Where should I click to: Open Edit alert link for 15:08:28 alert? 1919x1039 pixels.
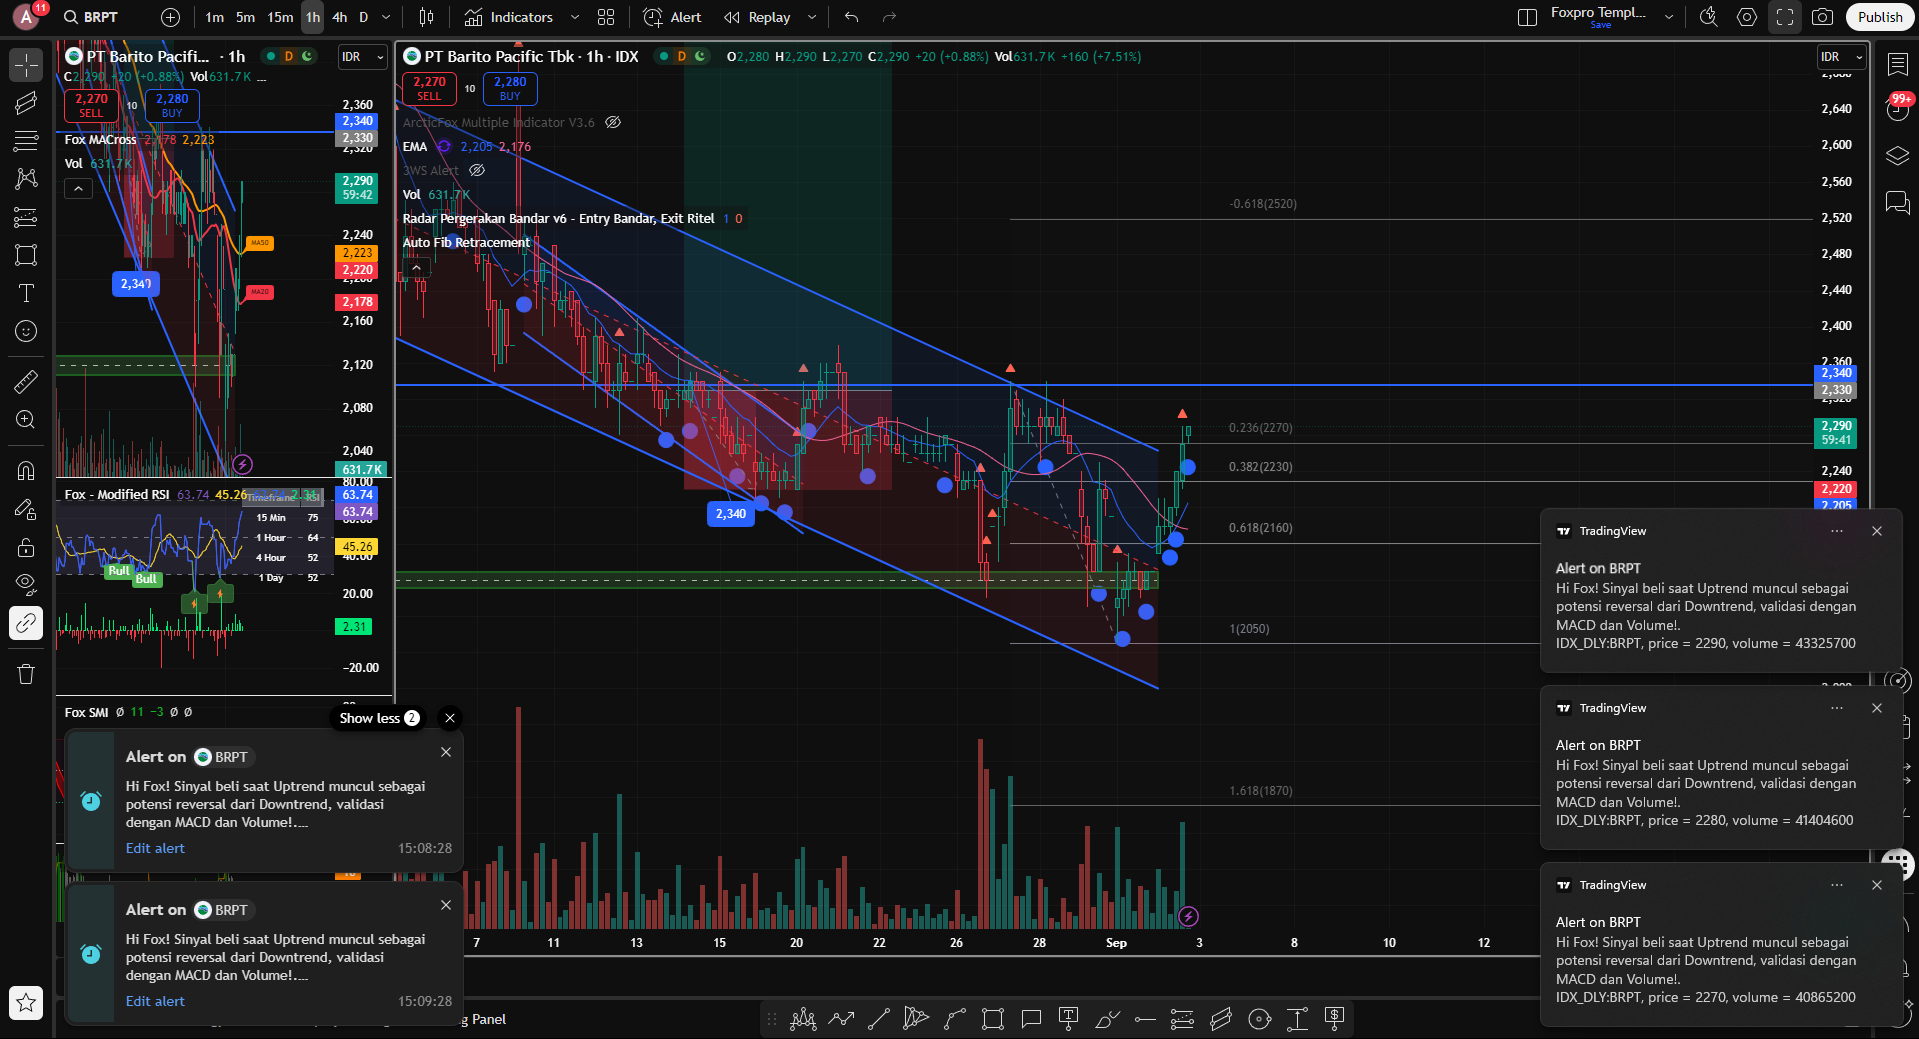pyautogui.click(x=155, y=848)
